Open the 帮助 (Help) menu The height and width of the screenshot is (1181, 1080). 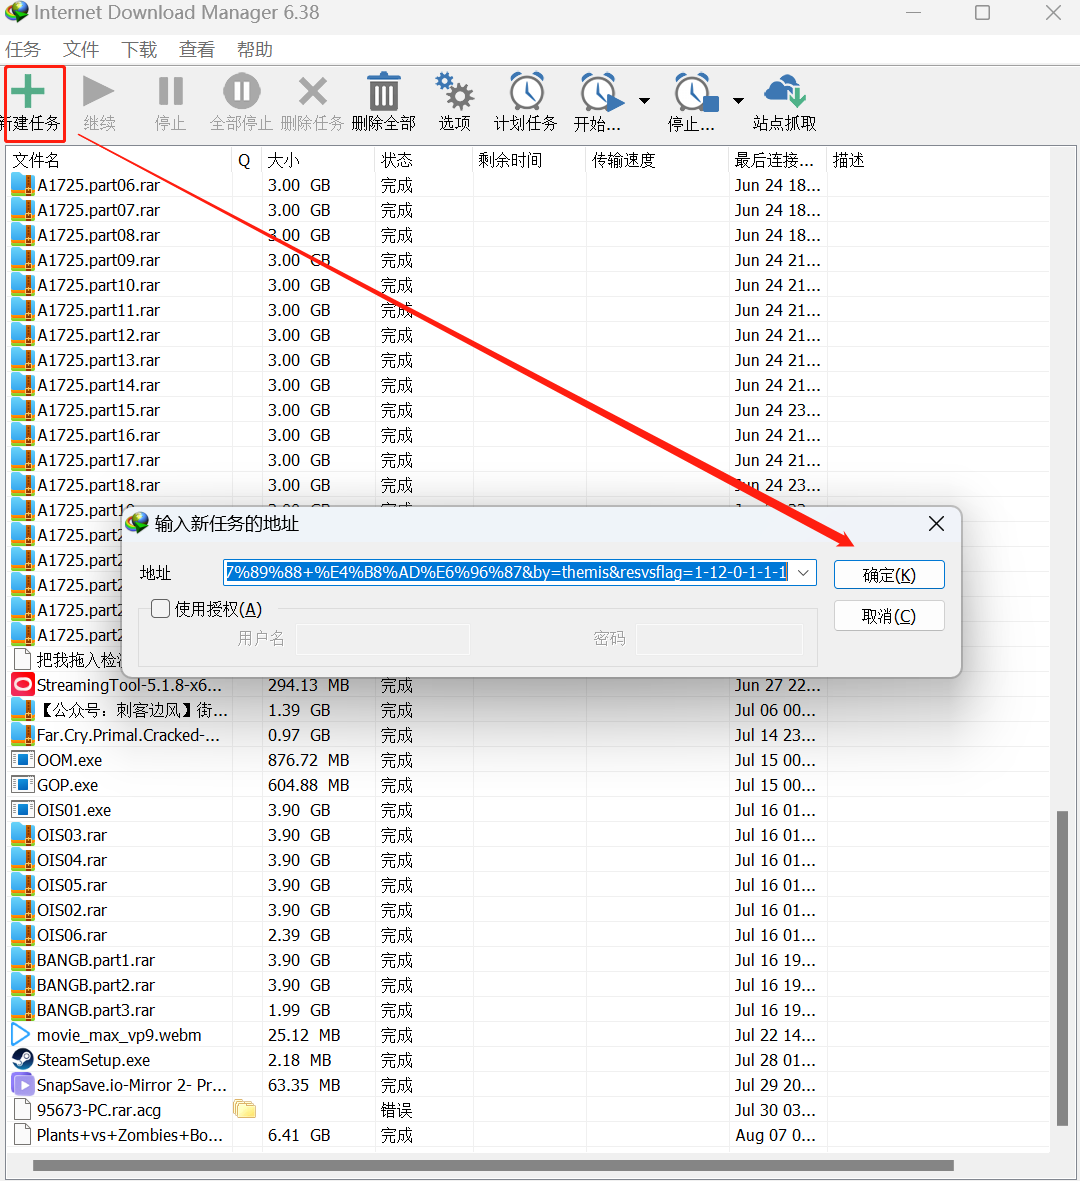point(255,50)
